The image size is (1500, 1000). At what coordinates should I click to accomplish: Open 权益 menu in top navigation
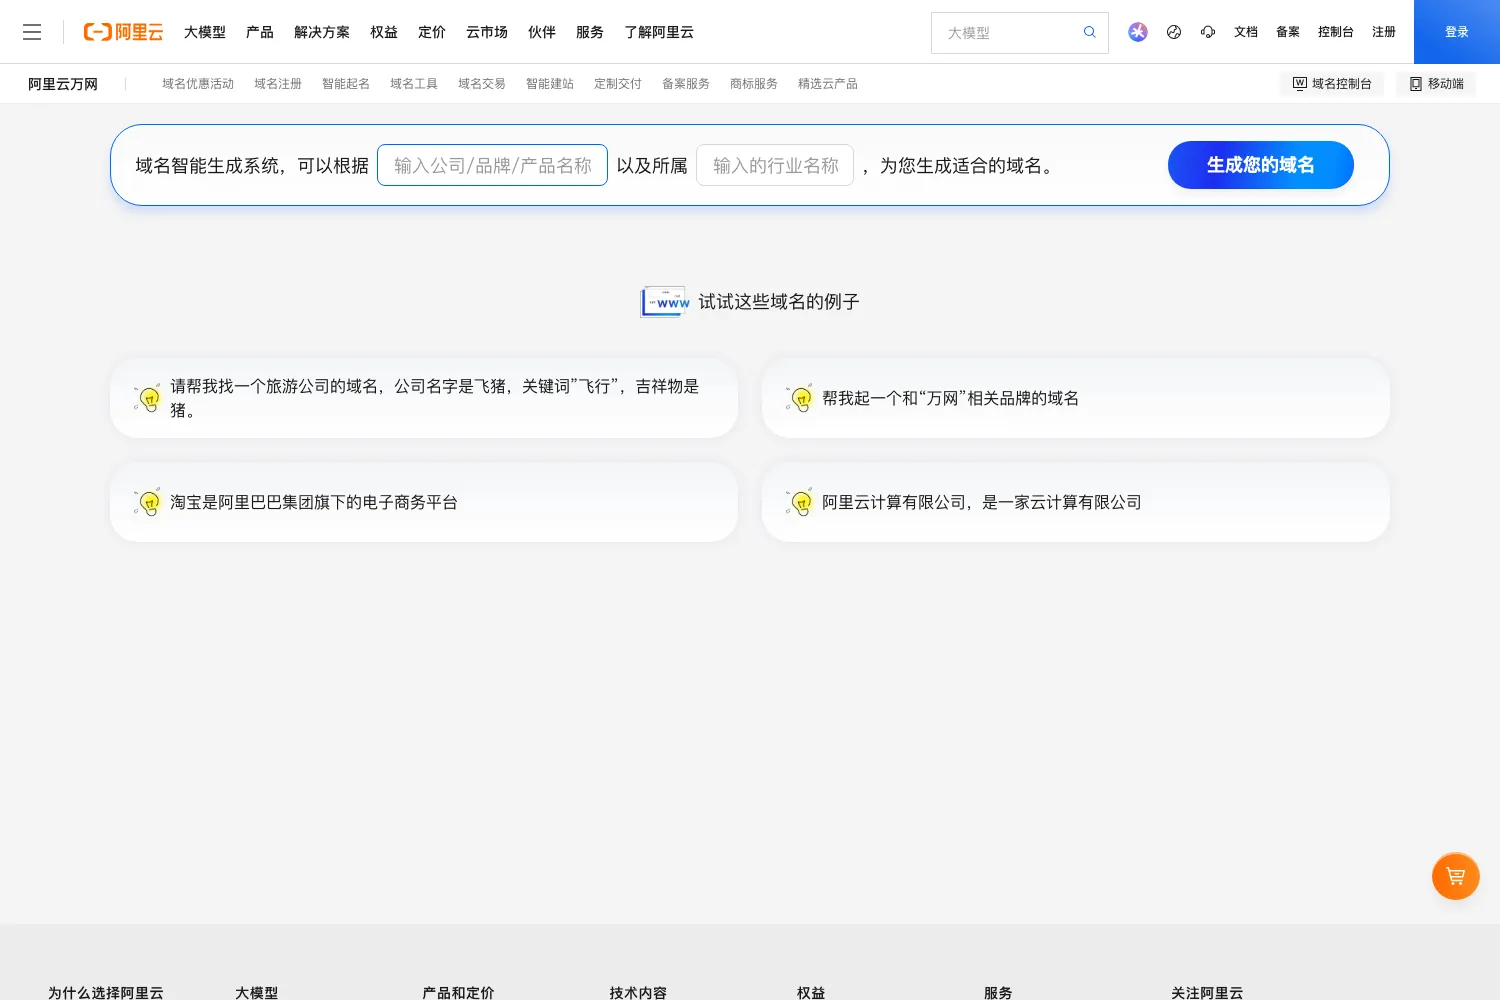(x=384, y=32)
